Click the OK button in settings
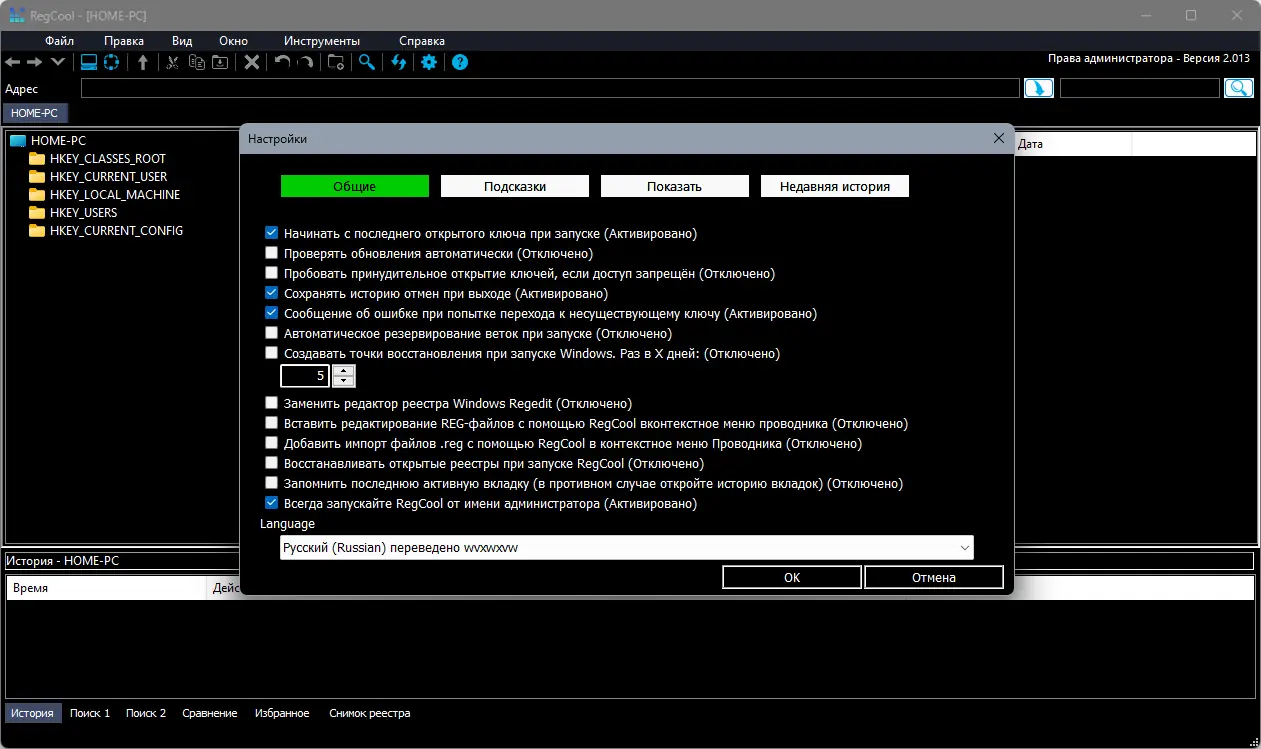The image size is (1261, 749). (792, 577)
